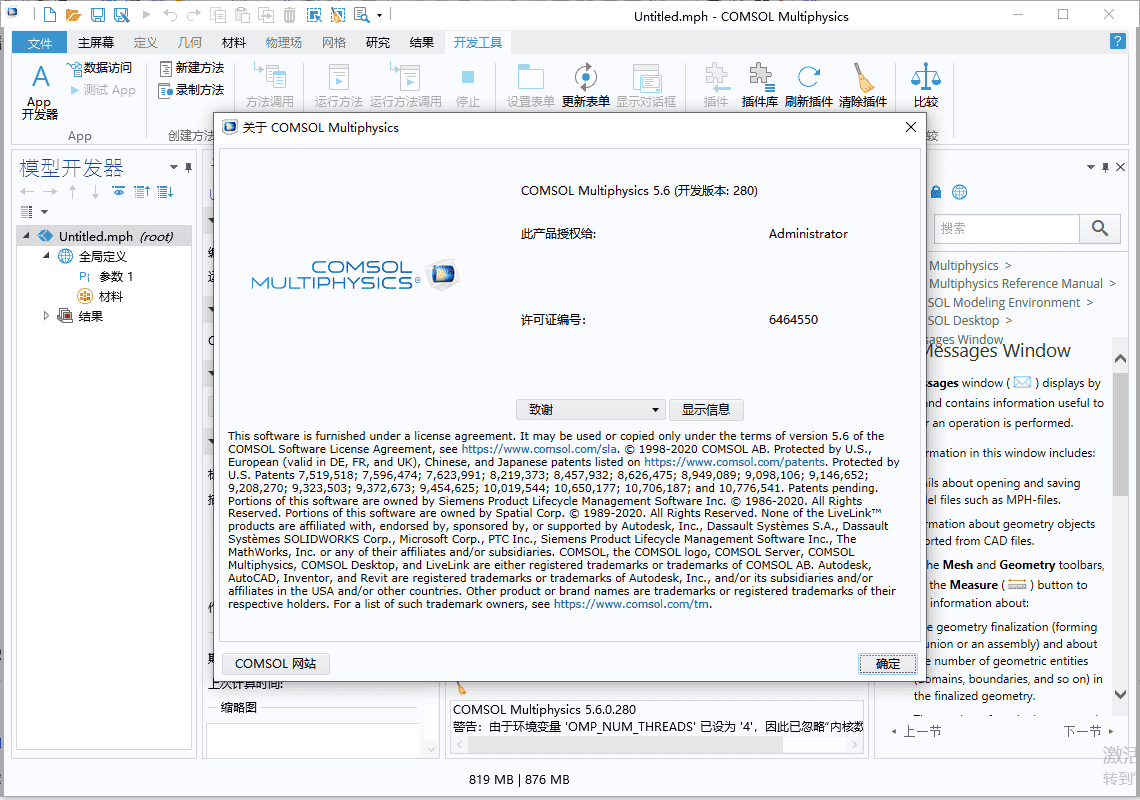1140x800 pixels.
Task: Click the 搜索 search input field
Action: pyautogui.click(x=1006, y=229)
